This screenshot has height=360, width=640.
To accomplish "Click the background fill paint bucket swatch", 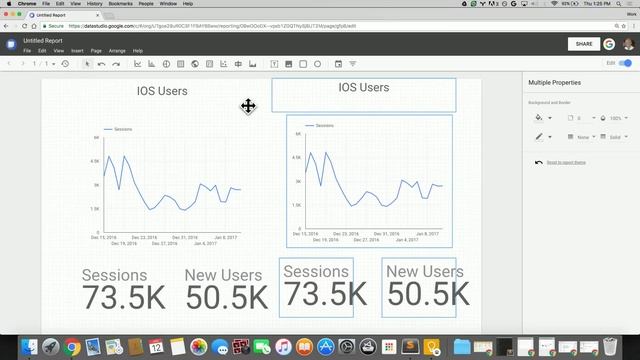I will point(539,118).
